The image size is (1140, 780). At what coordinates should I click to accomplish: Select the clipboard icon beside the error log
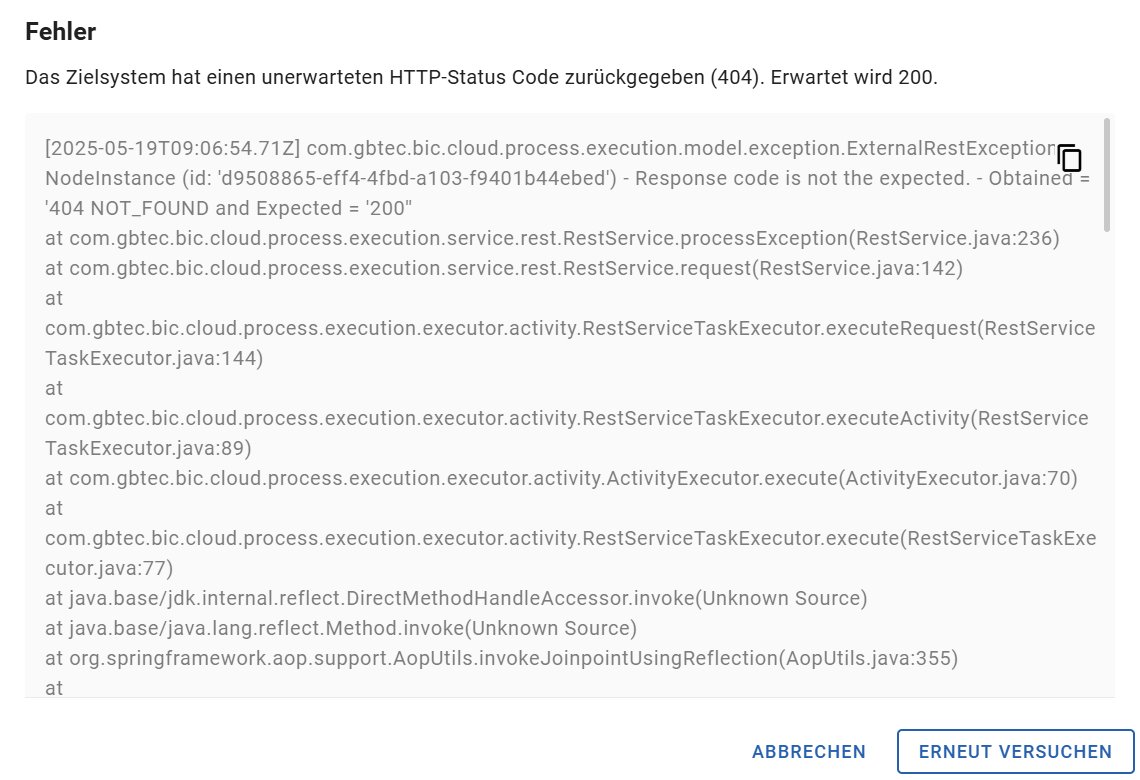(1068, 157)
